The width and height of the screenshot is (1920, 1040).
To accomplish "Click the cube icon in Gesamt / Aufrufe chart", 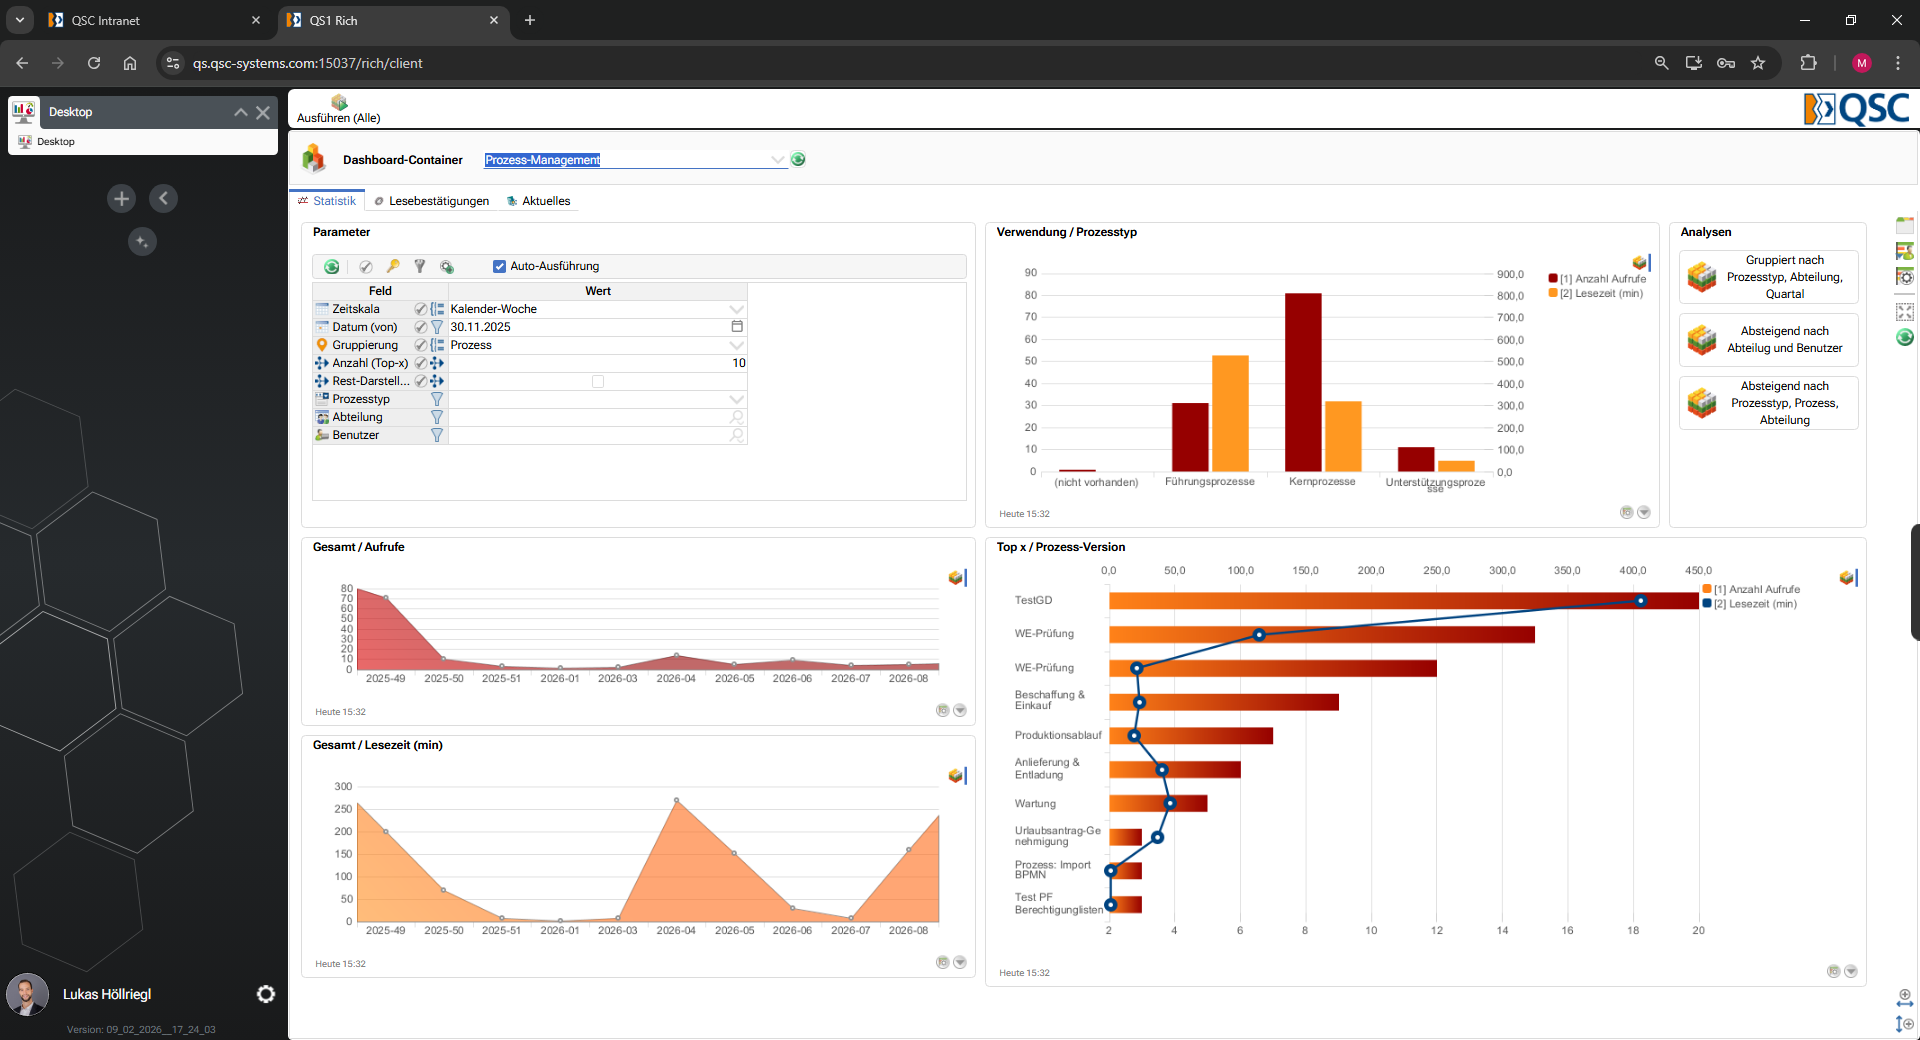I will [x=956, y=577].
